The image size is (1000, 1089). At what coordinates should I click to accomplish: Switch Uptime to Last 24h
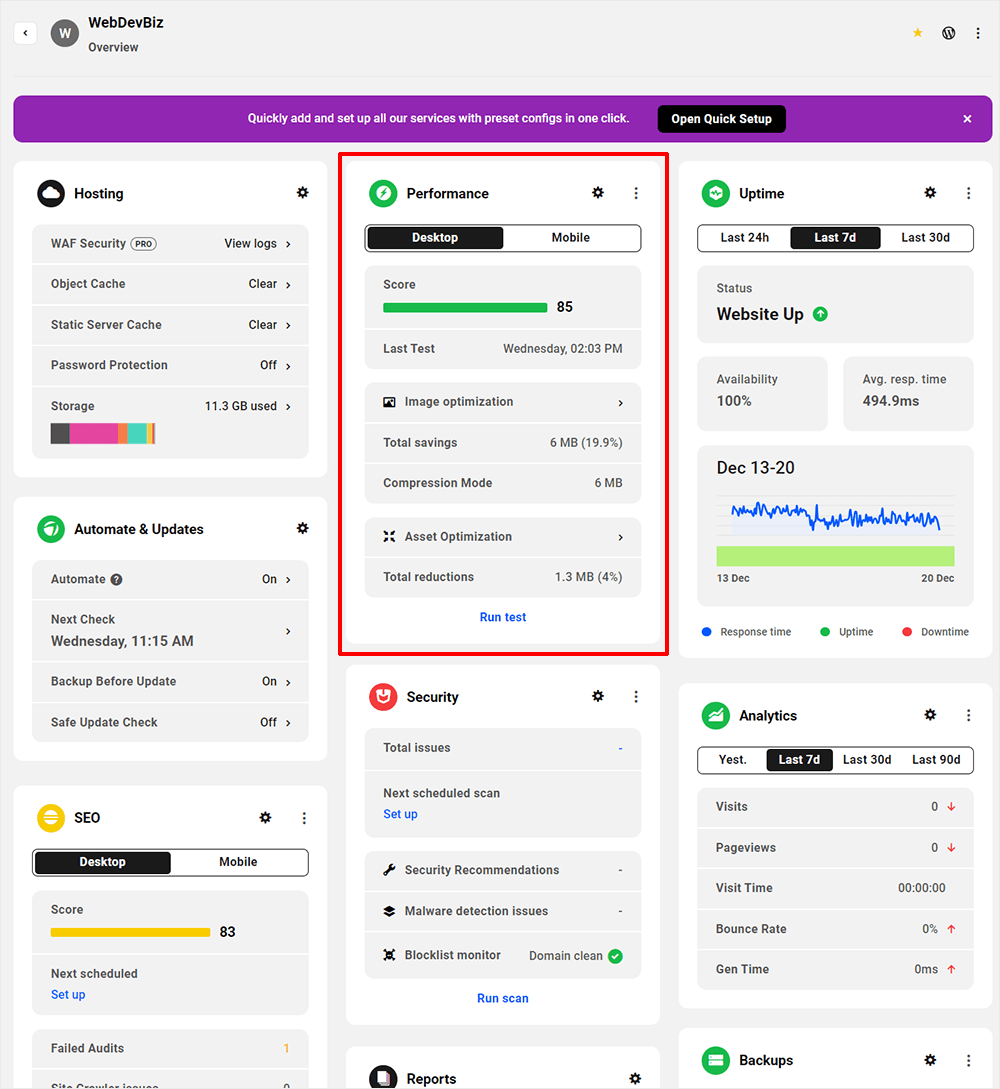pos(744,238)
